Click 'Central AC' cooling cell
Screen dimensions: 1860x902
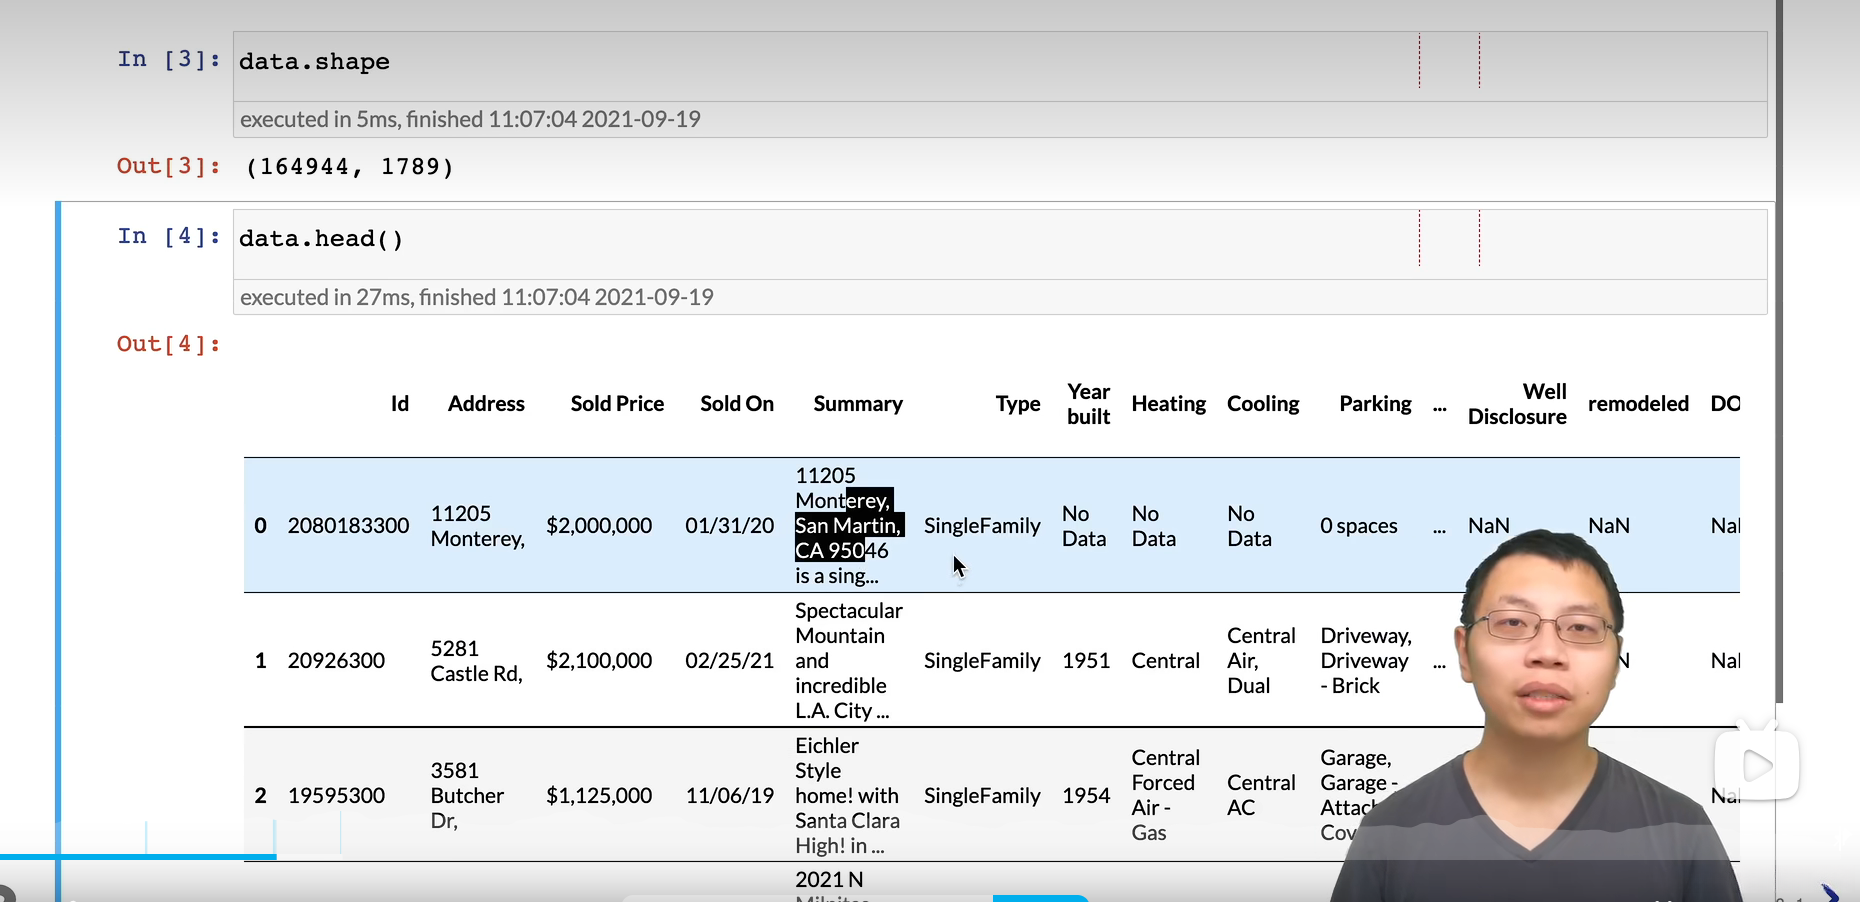click(1261, 796)
